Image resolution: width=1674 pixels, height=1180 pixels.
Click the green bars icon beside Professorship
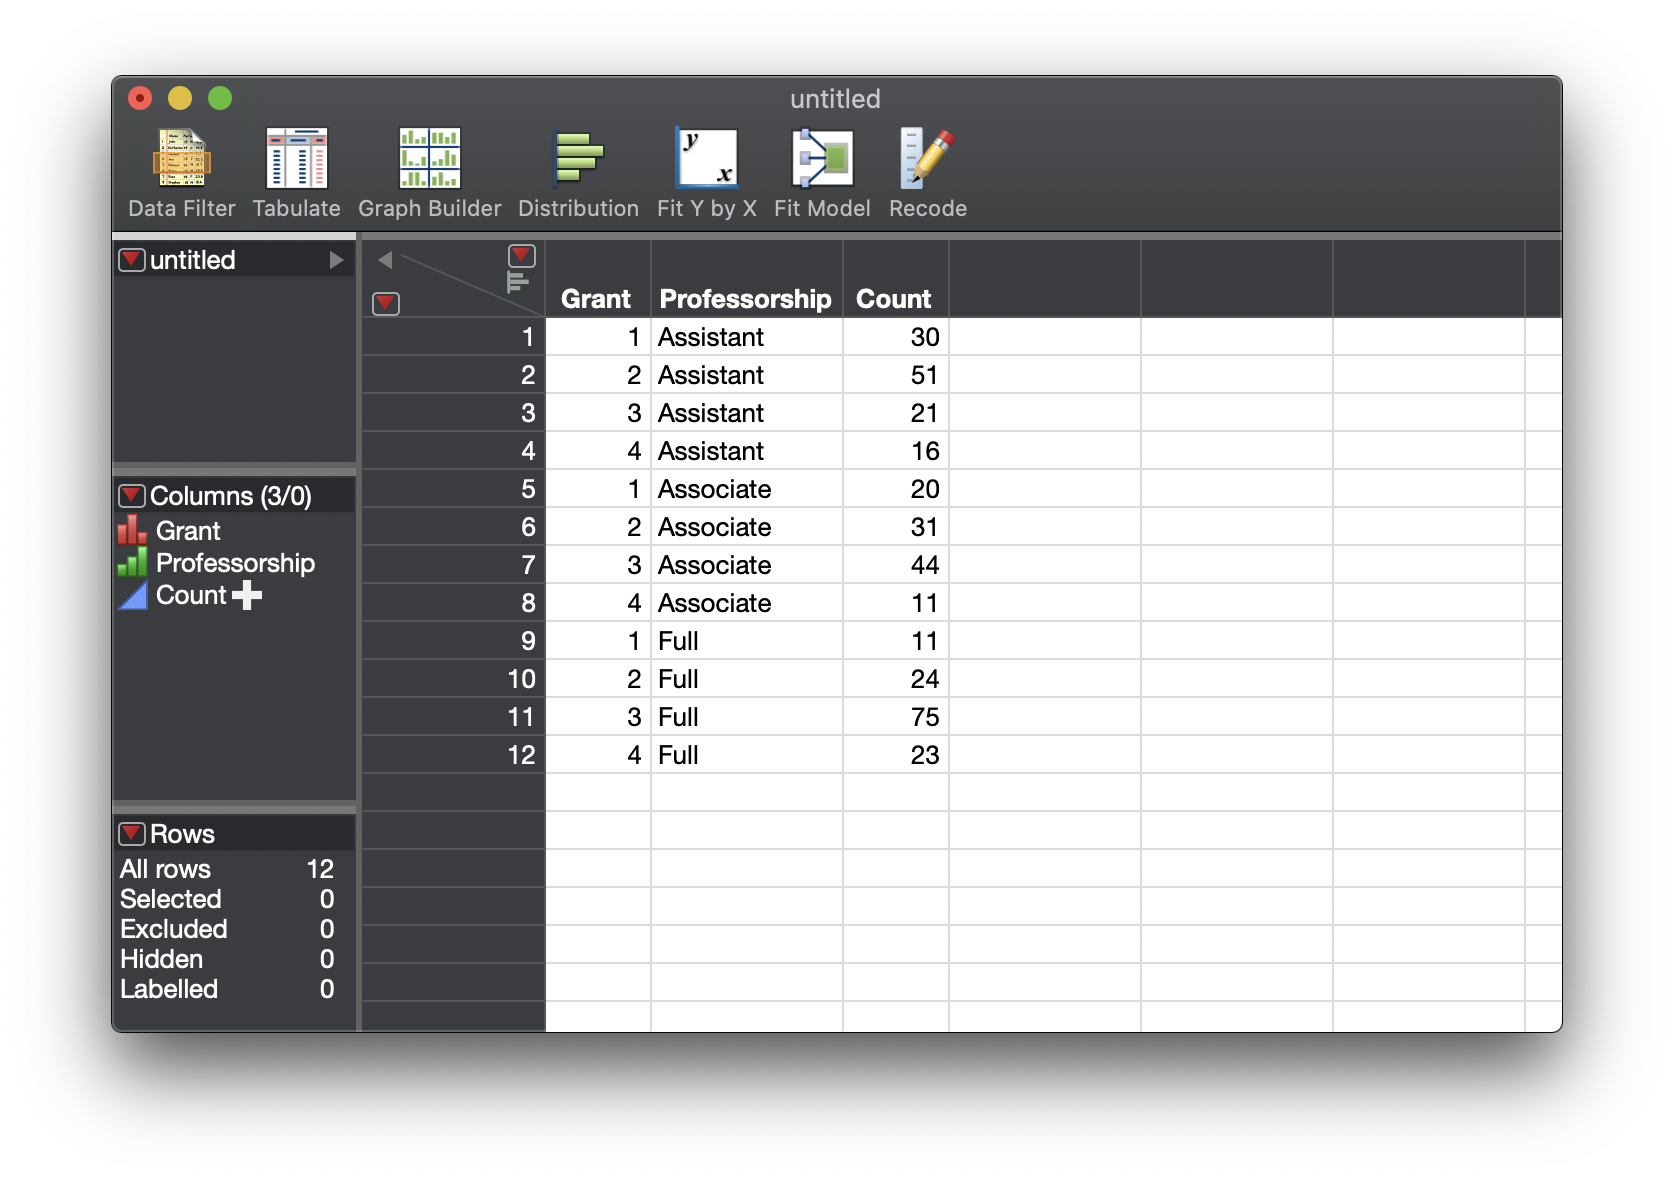point(131,563)
